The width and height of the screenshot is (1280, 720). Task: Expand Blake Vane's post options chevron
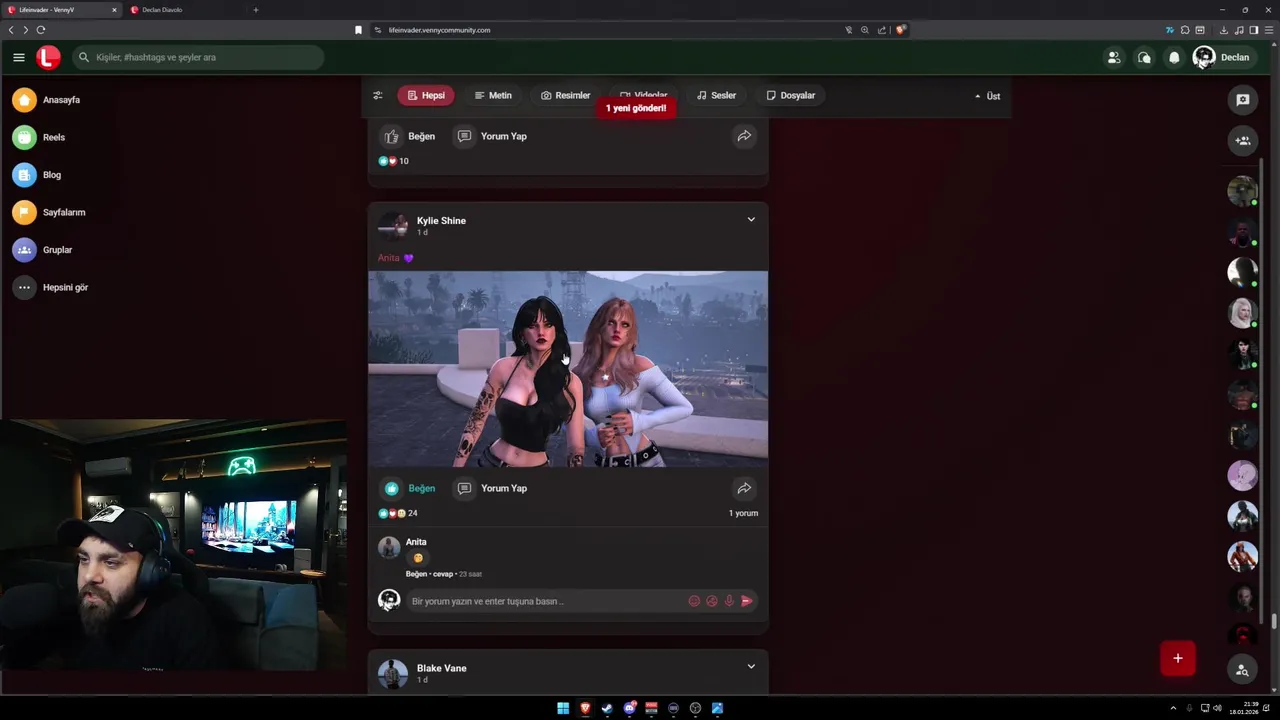click(751, 667)
